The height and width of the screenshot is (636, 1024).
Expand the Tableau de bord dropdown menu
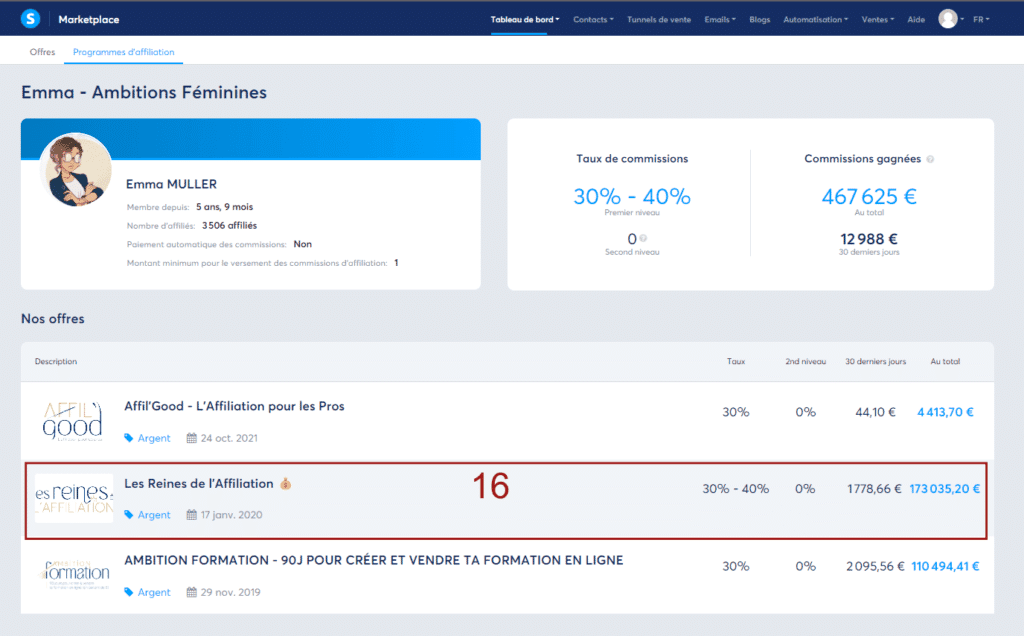coord(525,20)
